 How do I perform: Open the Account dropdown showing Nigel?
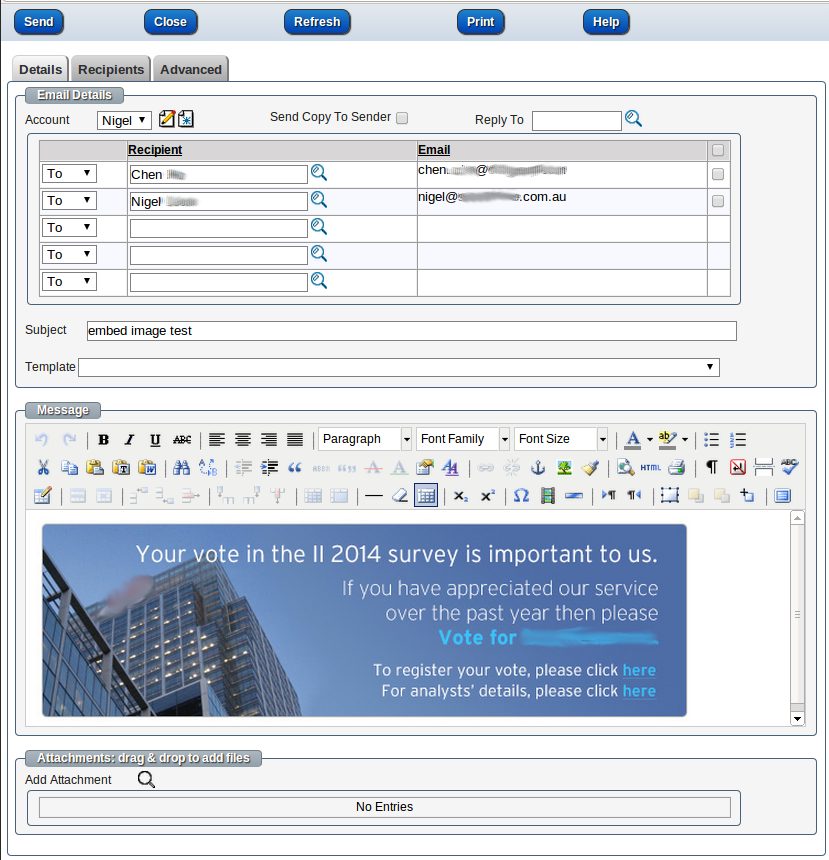pos(125,120)
